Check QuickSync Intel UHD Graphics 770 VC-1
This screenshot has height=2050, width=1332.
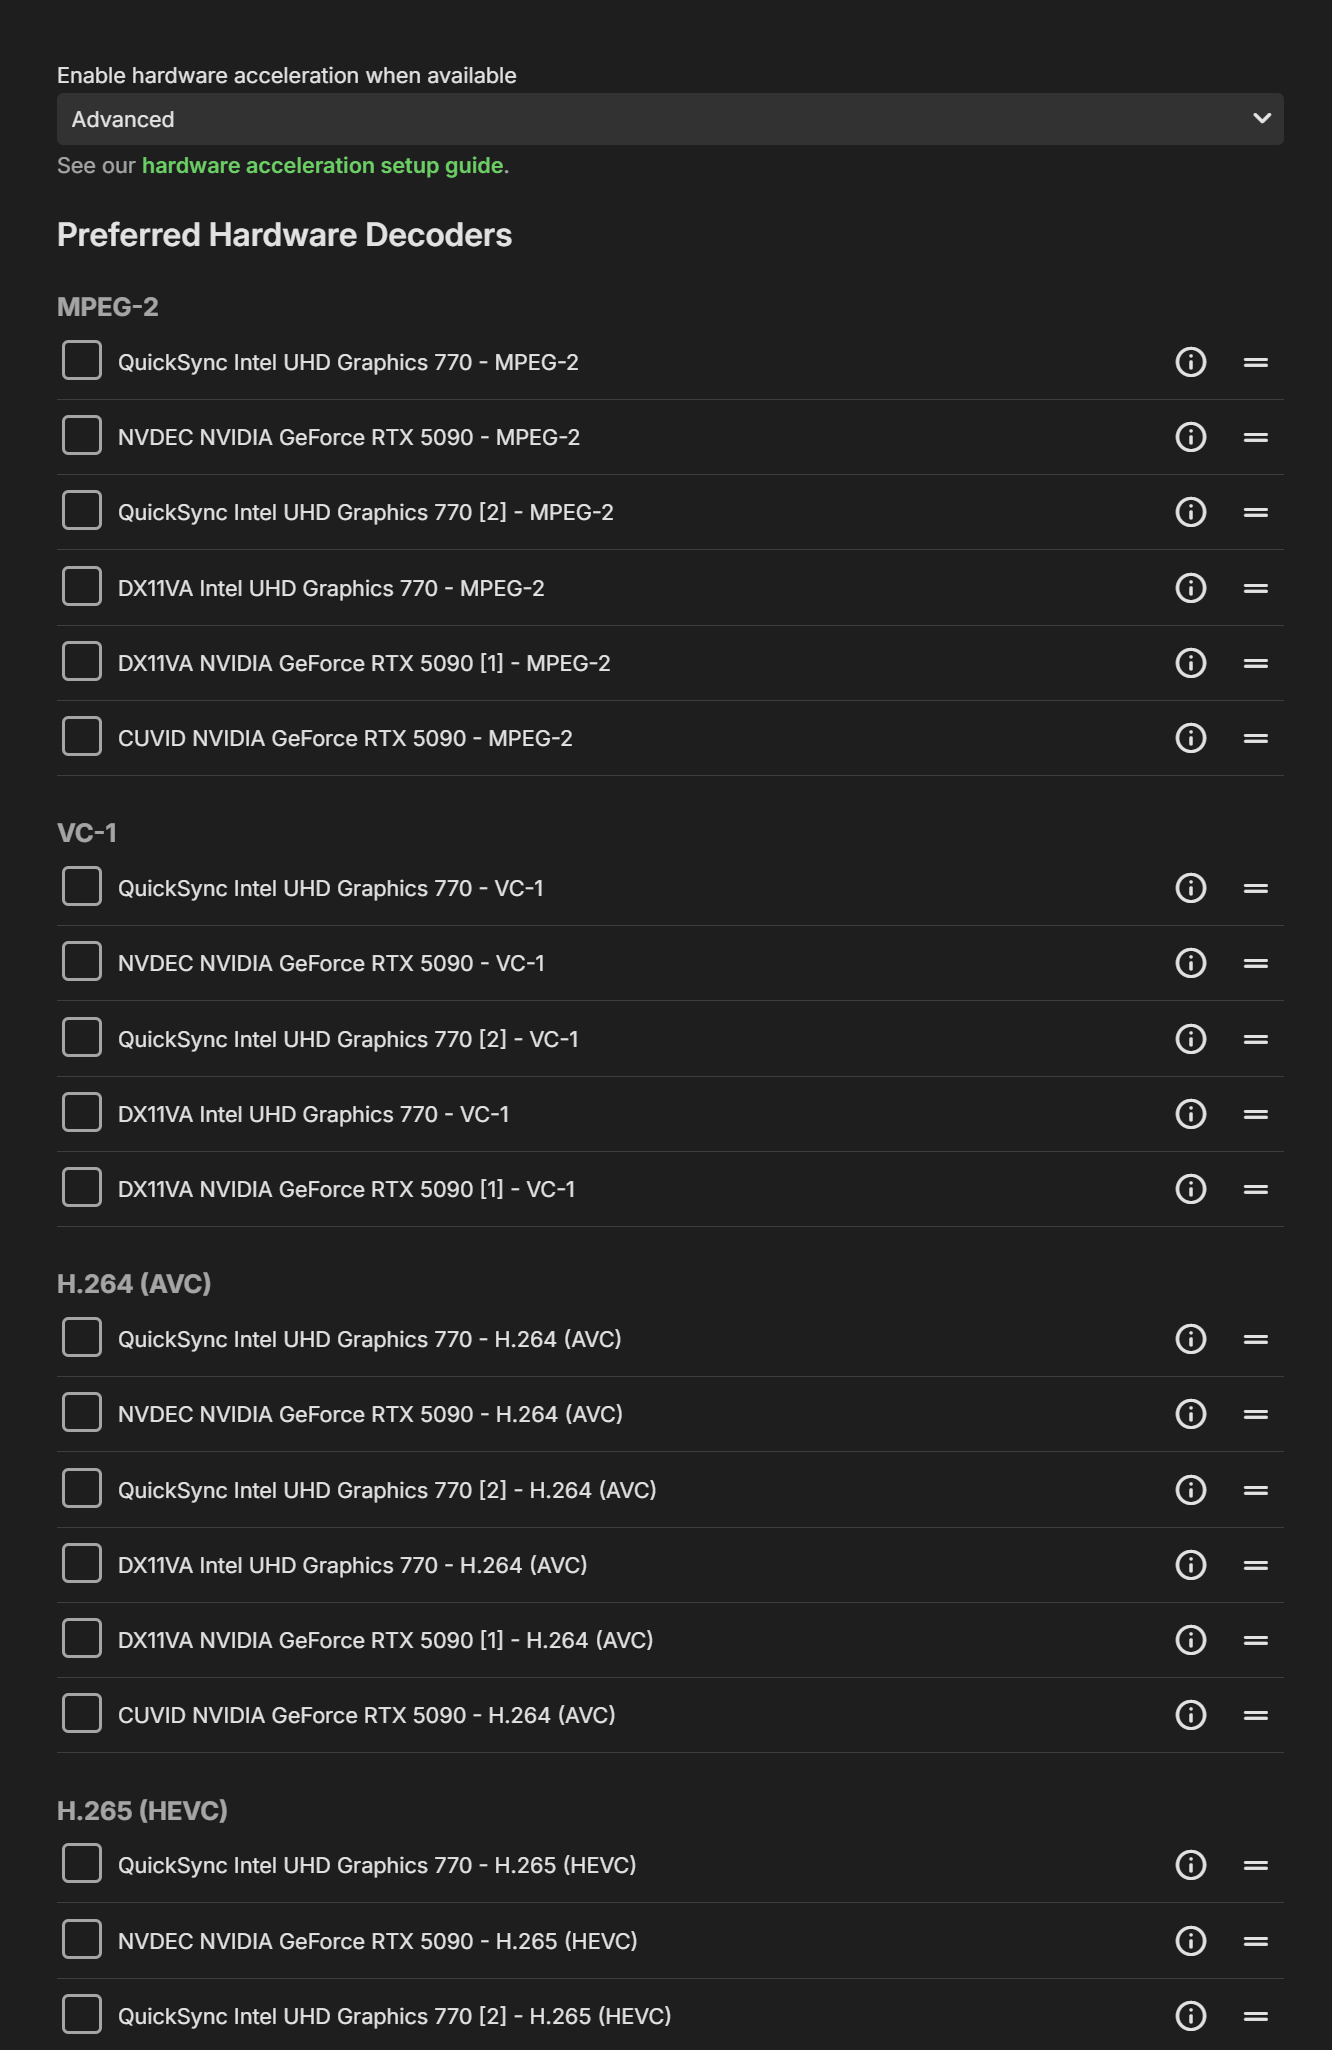[82, 887]
